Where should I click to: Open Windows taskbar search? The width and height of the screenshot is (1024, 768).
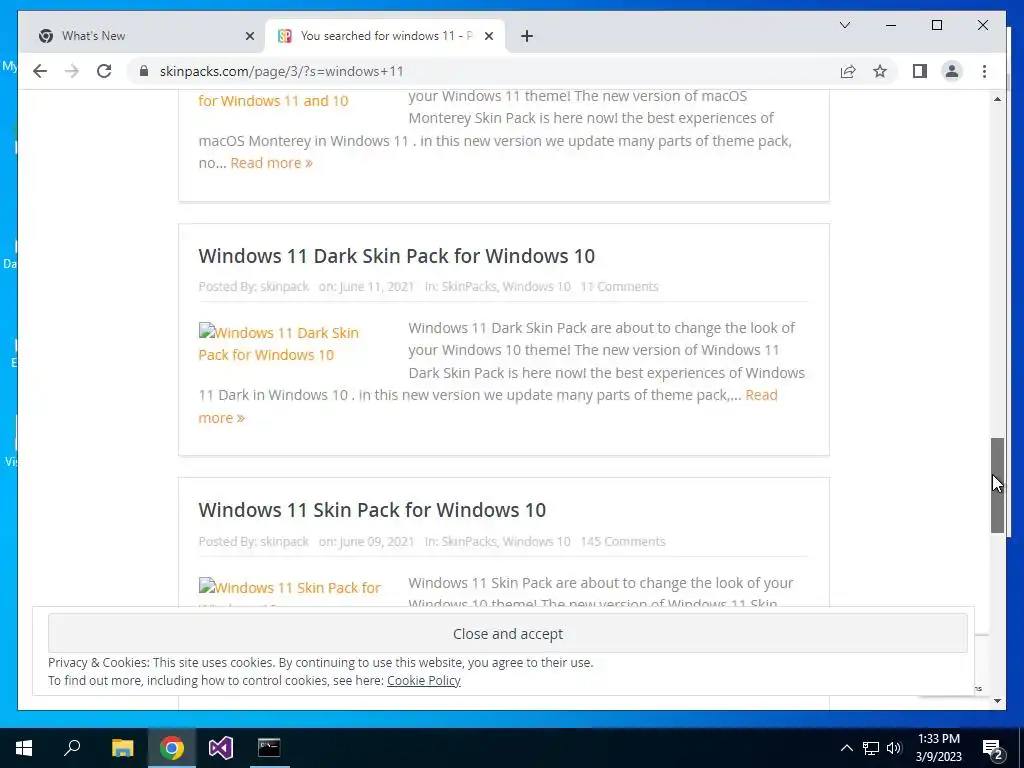[x=72, y=748]
